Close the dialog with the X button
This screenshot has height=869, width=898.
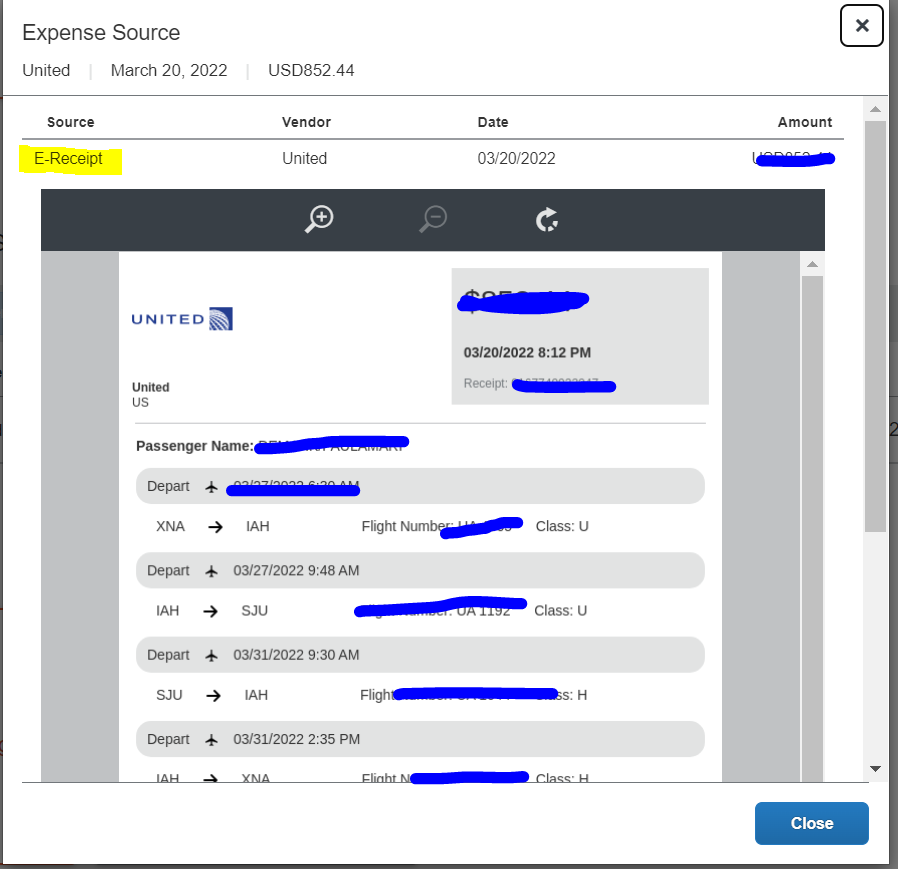point(861,26)
